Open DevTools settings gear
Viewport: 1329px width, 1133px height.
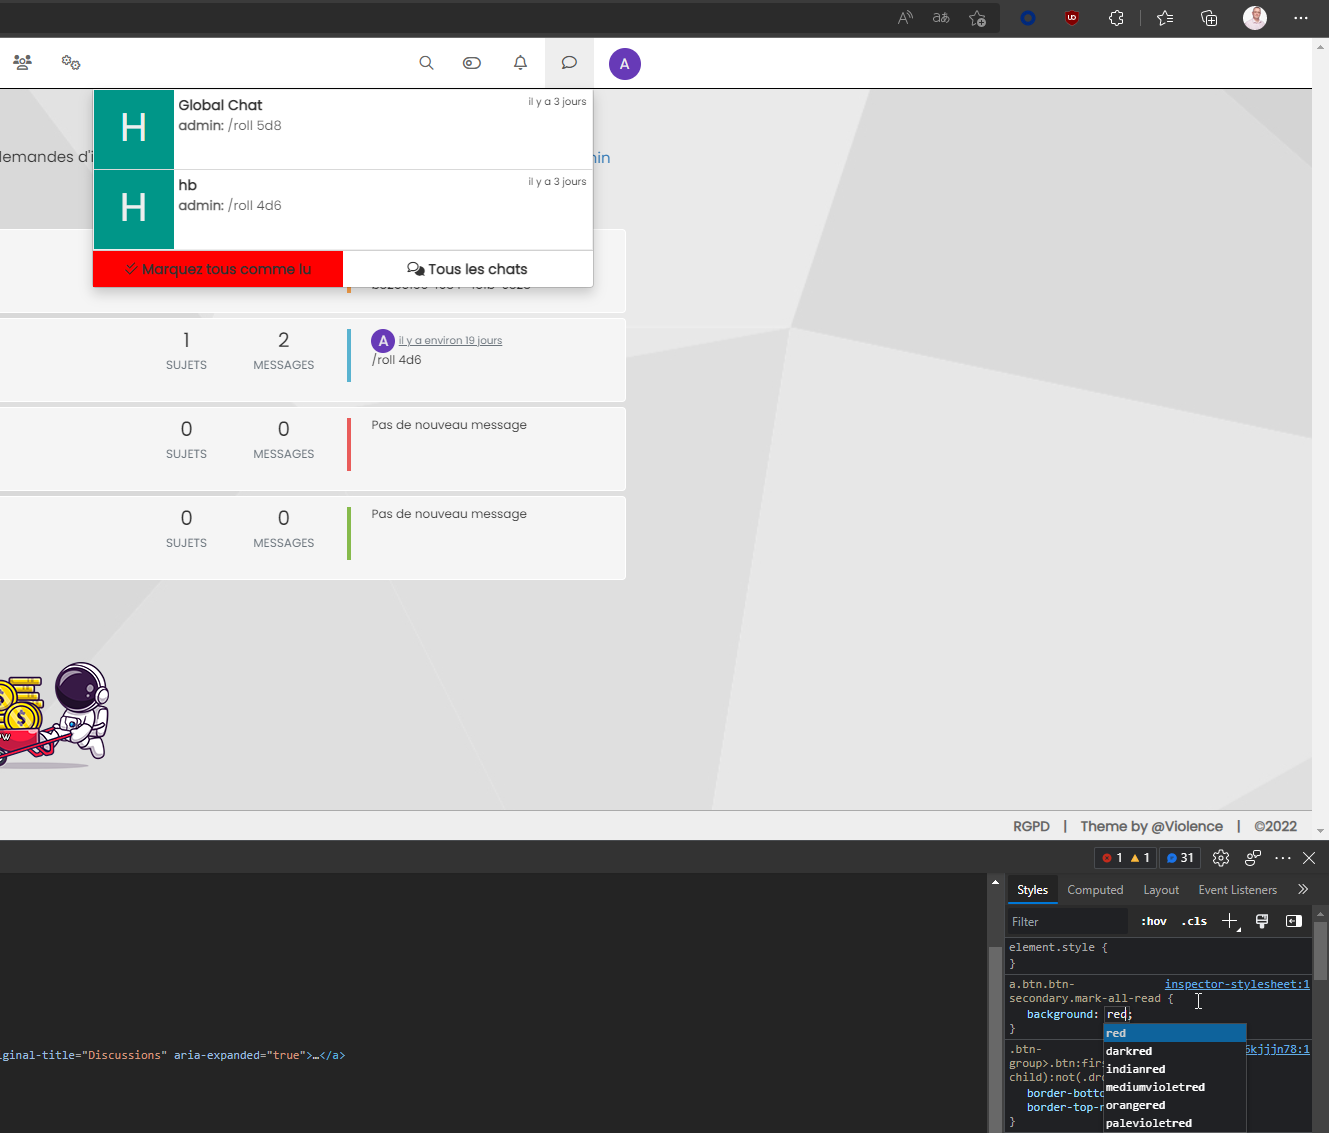(1220, 858)
